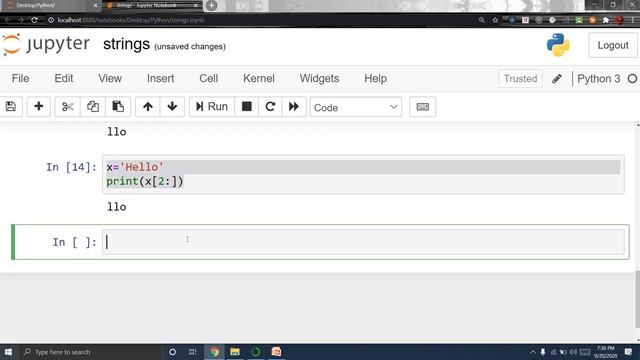This screenshot has height=360, width=640.
Task: Open browser zoom magnifier icon
Action: click(x=482, y=20)
